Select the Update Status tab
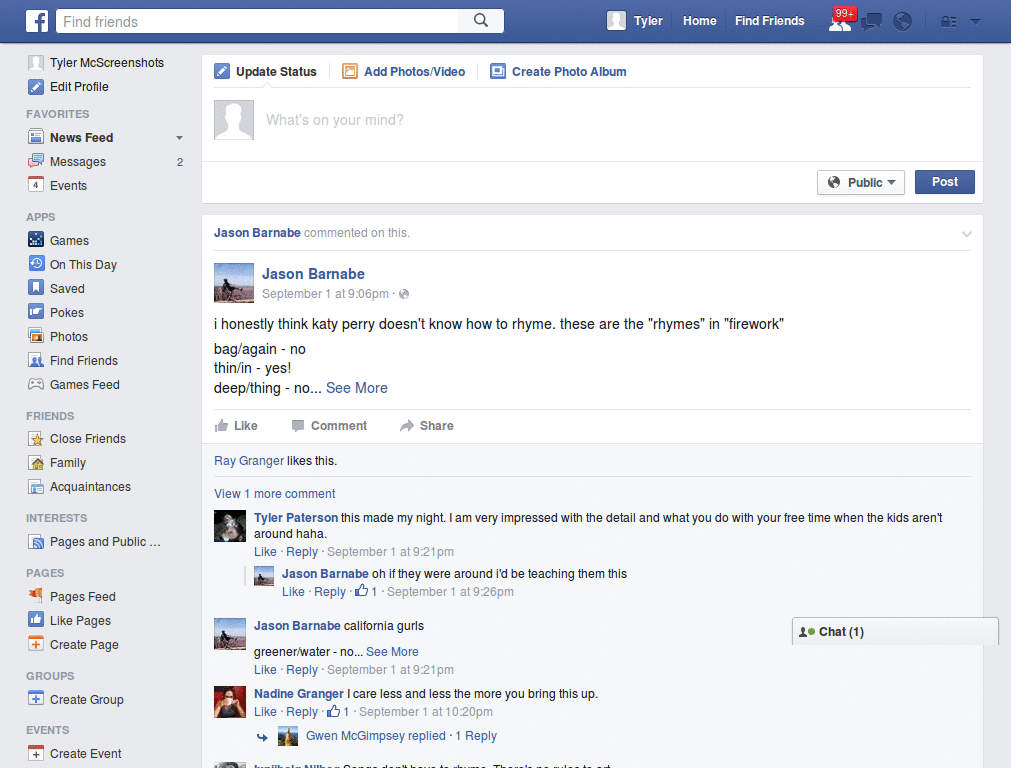 [x=265, y=72]
